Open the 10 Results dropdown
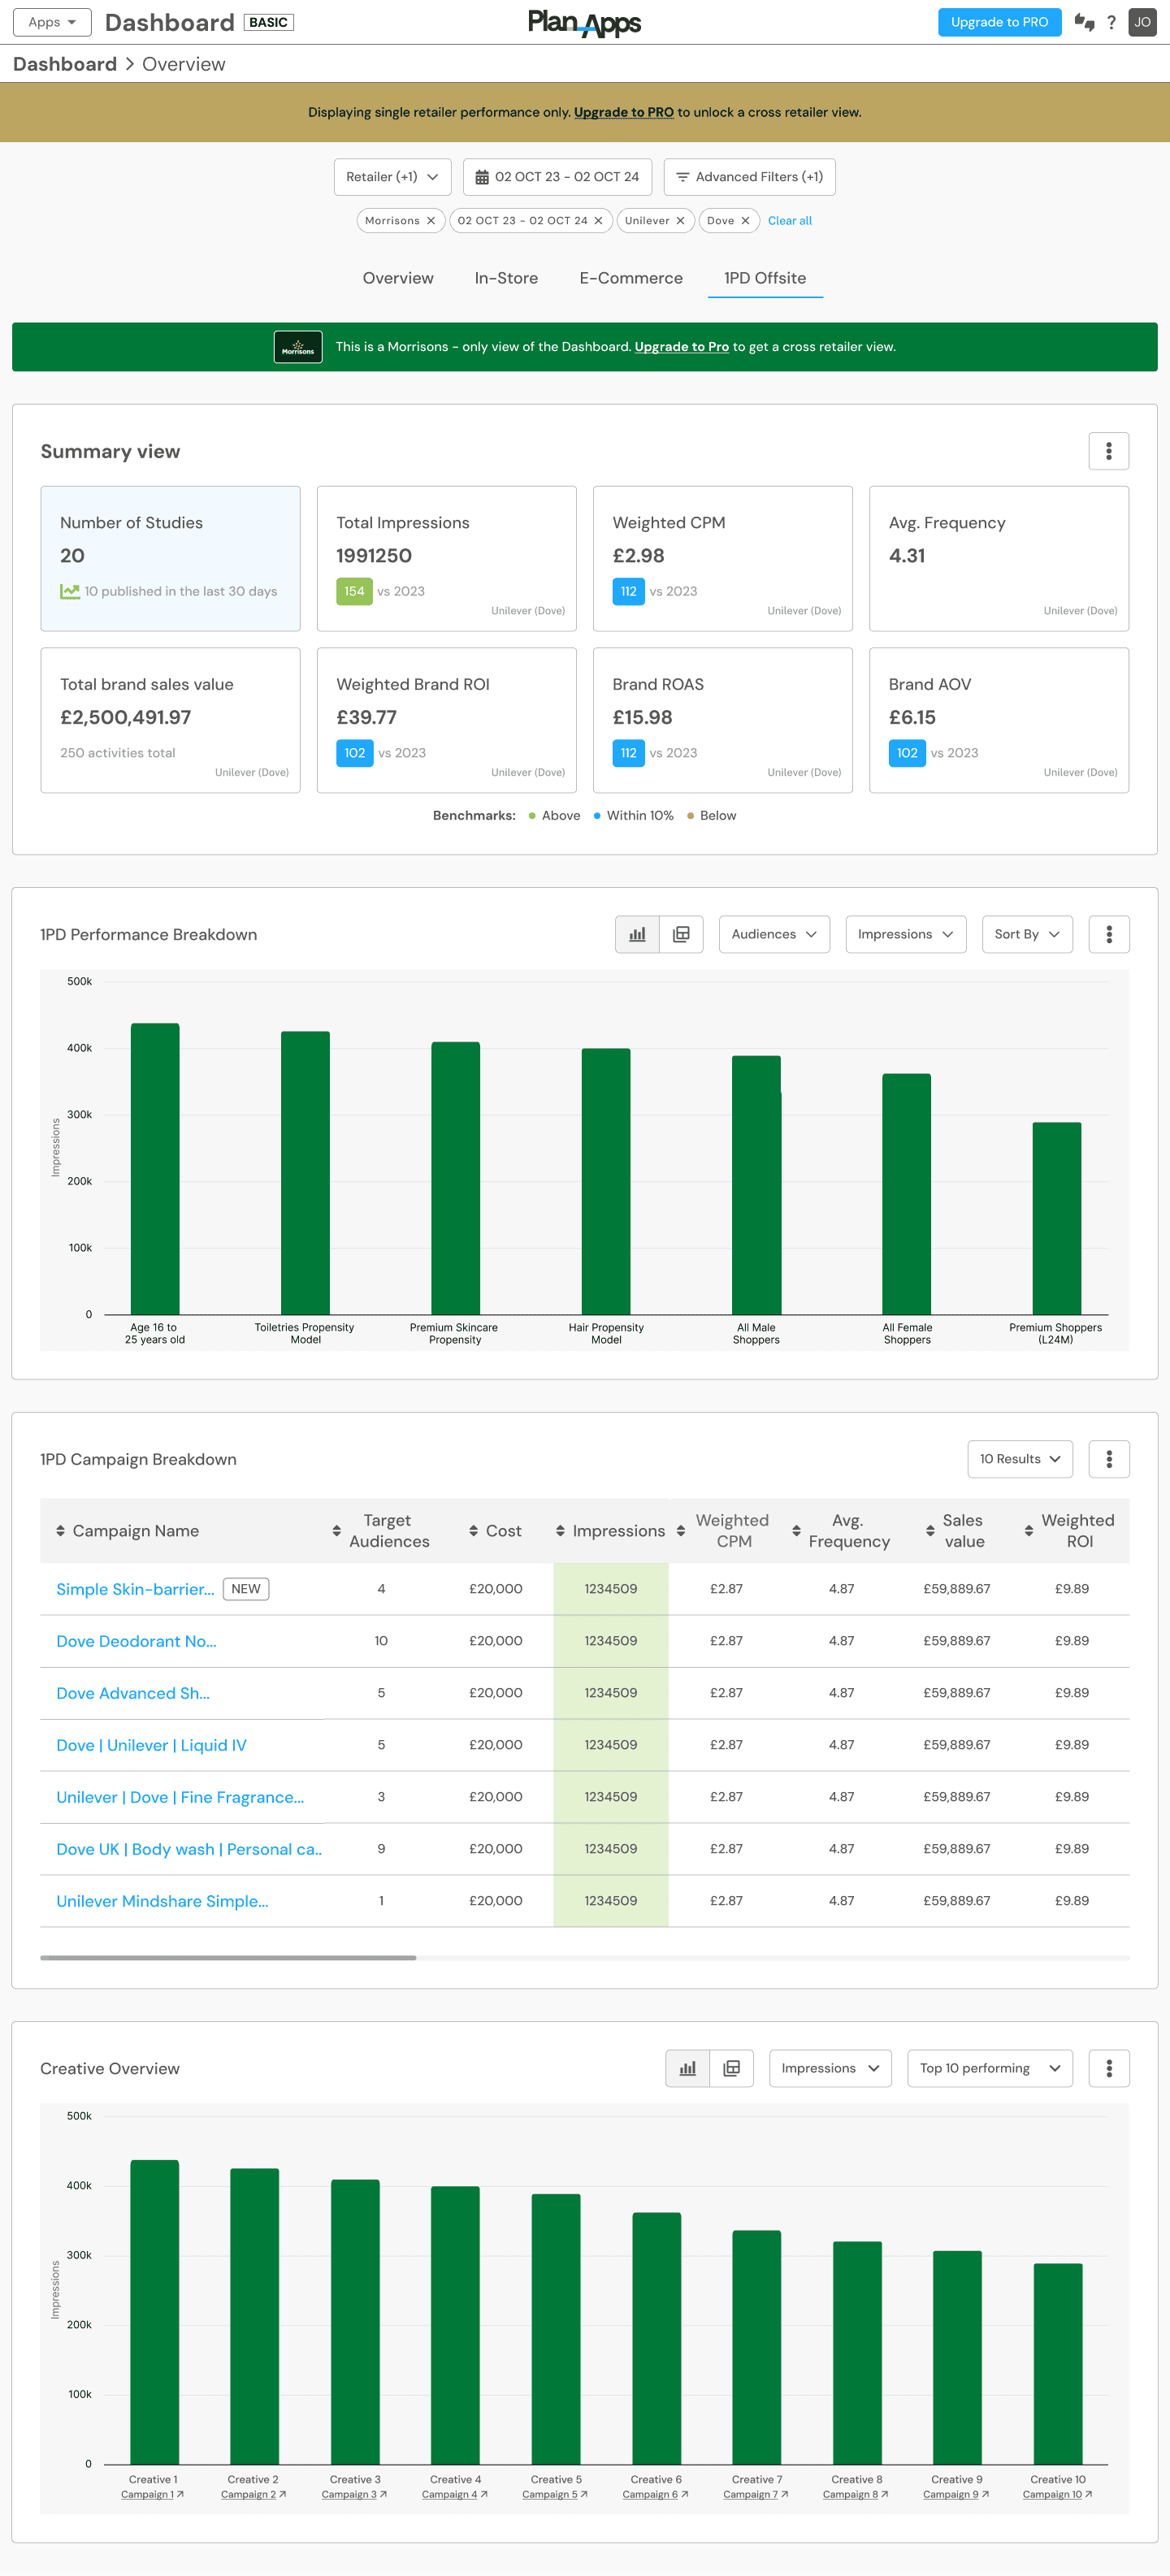Screen dimensions: 1170x2576 [x=1020, y=1459]
